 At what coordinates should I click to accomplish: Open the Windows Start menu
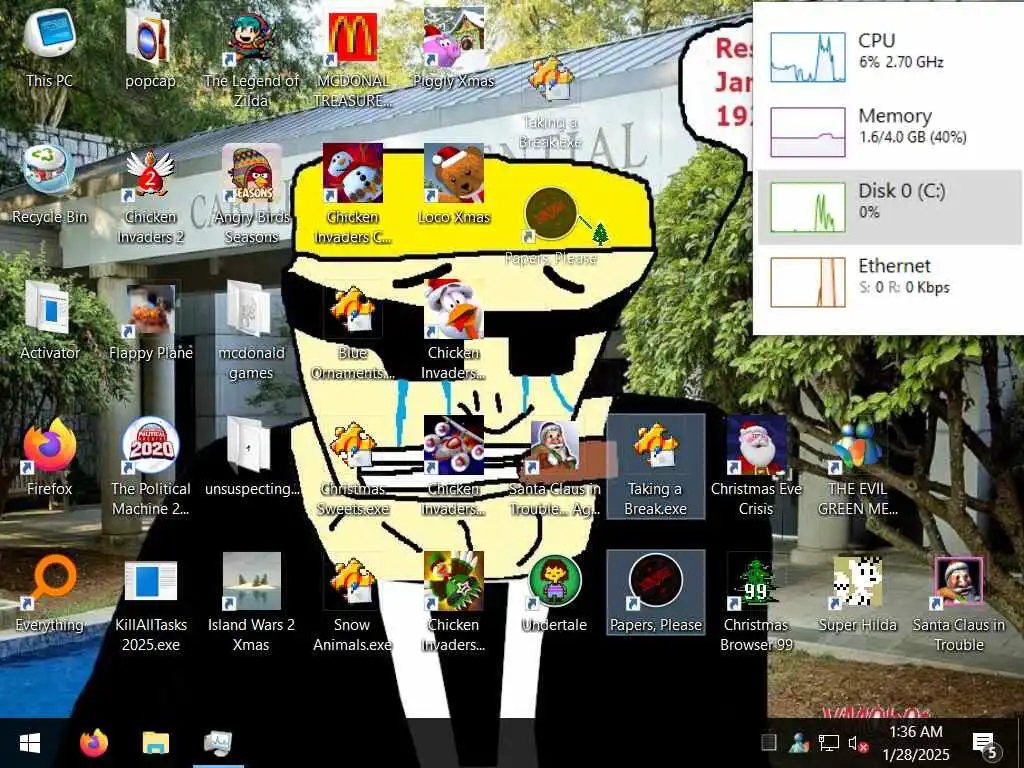tap(30, 743)
